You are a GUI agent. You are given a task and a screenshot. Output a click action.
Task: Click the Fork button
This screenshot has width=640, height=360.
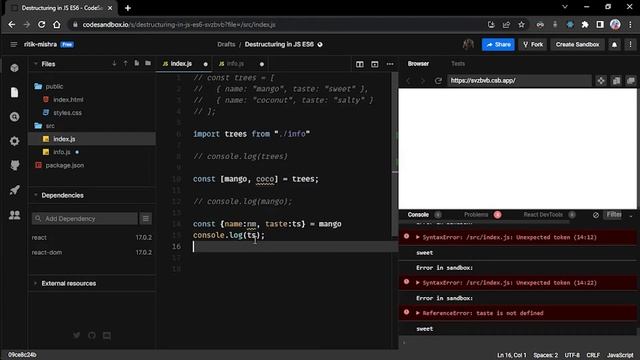533,44
